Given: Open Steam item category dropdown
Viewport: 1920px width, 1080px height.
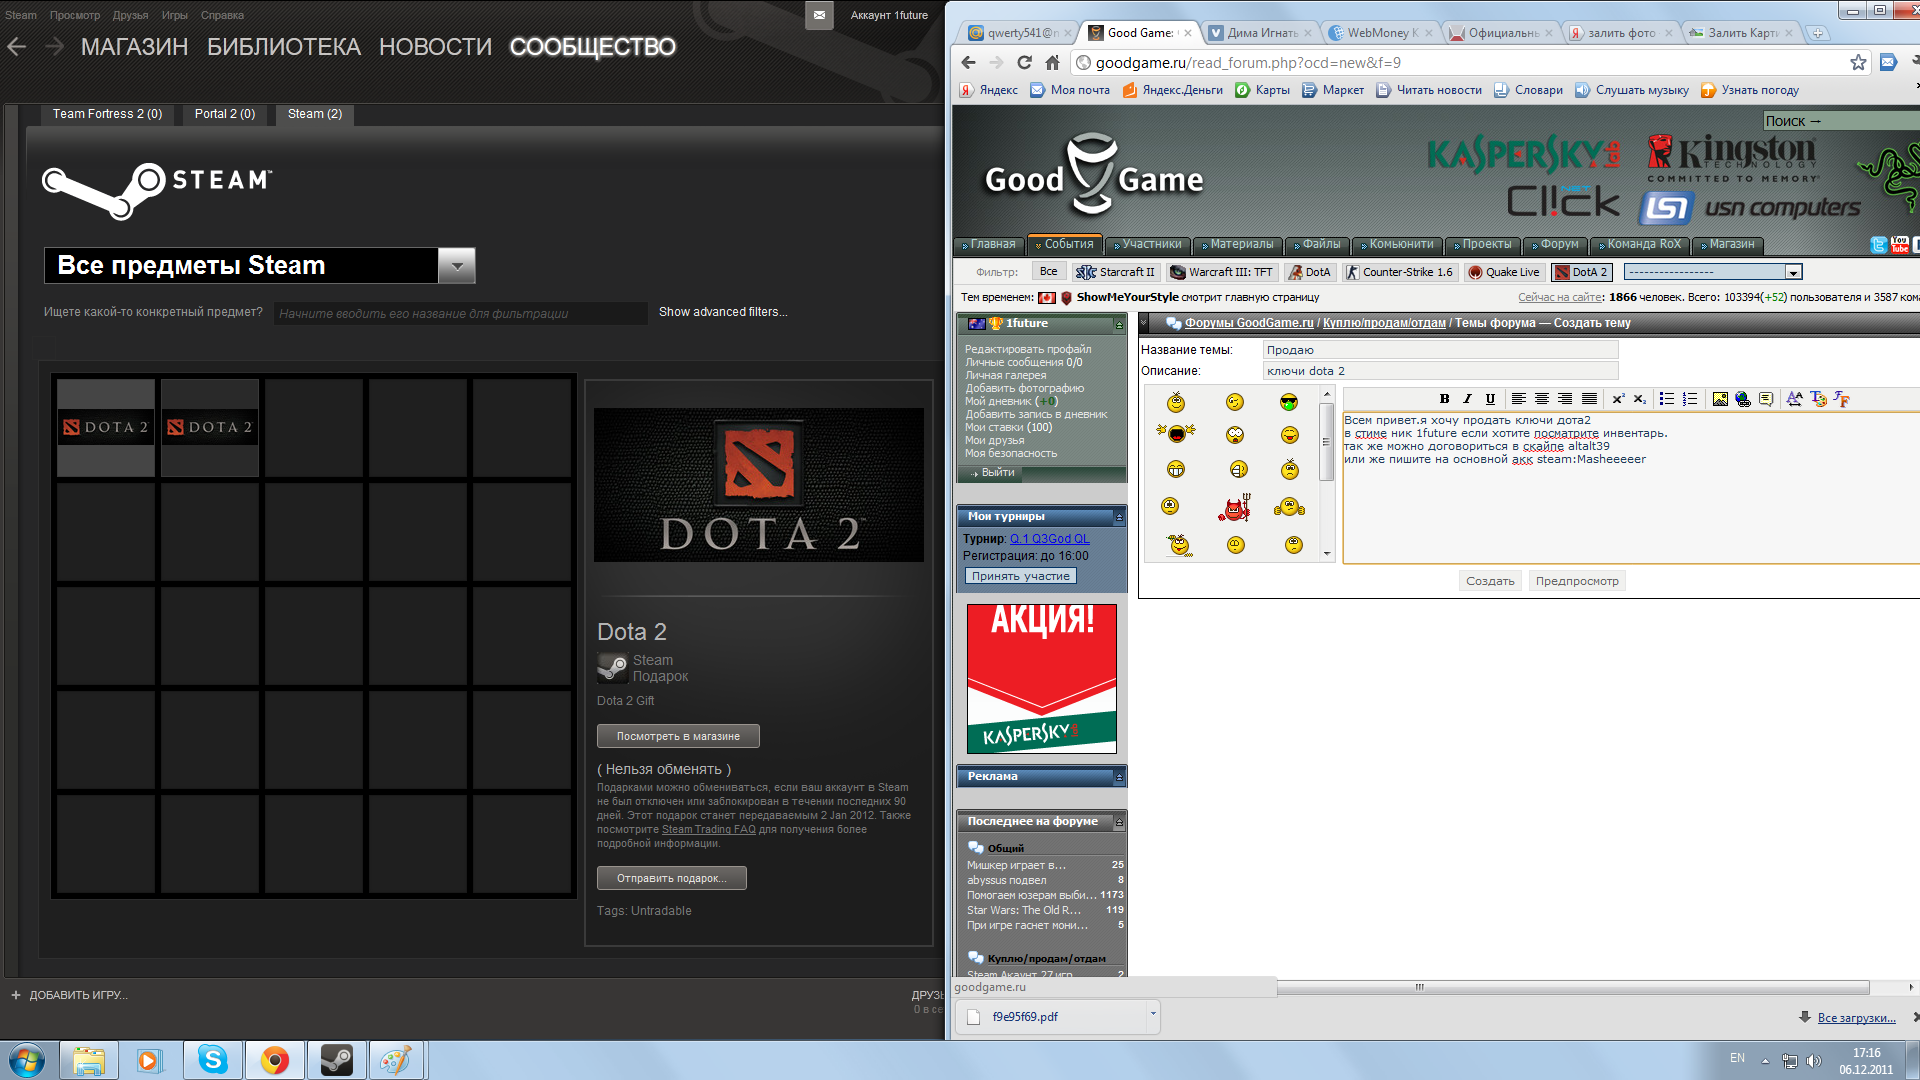Looking at the screenshot, I should point(457,266).
